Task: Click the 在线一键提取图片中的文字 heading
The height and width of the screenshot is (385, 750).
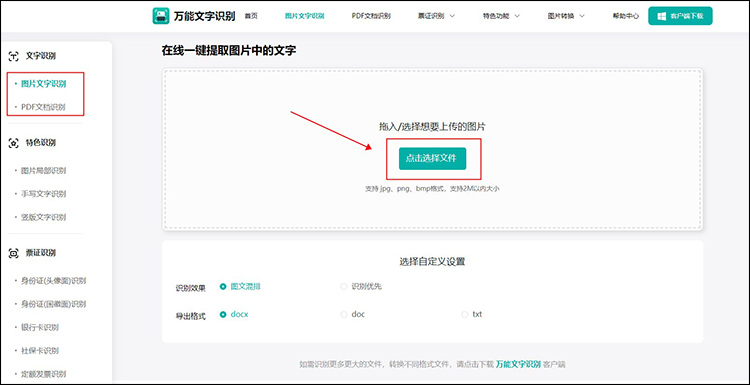Action: 229,50
